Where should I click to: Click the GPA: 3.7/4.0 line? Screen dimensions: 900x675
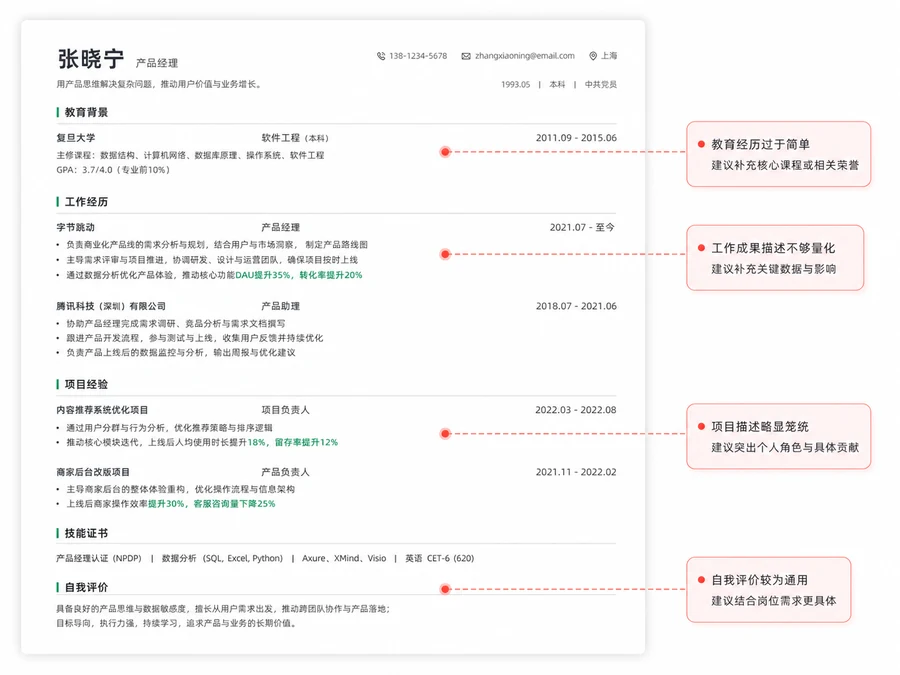click(113, 170)
